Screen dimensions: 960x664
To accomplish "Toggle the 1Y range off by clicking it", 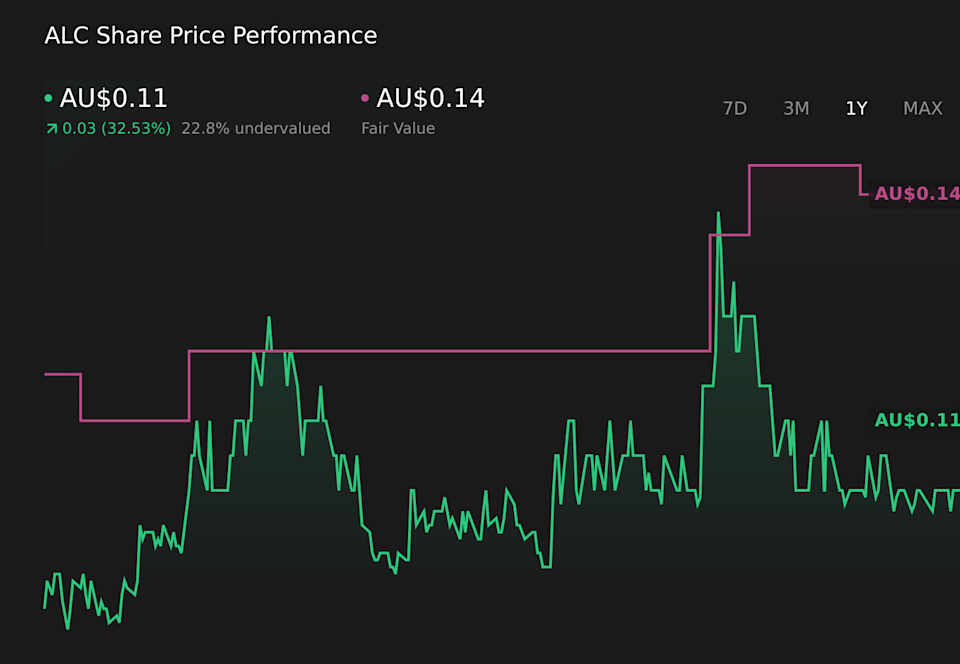I will pos(856,108).
